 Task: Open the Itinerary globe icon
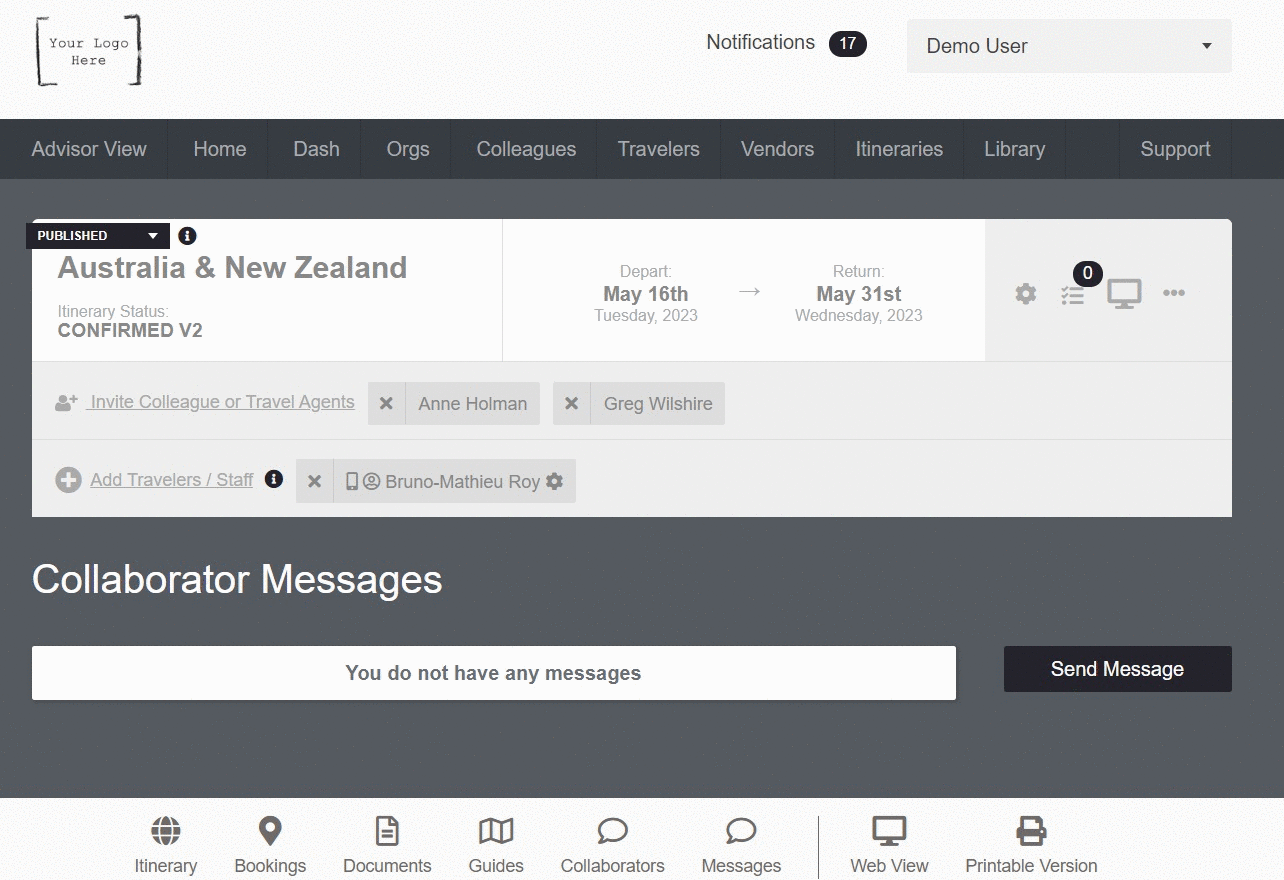(x=166, y=830)
